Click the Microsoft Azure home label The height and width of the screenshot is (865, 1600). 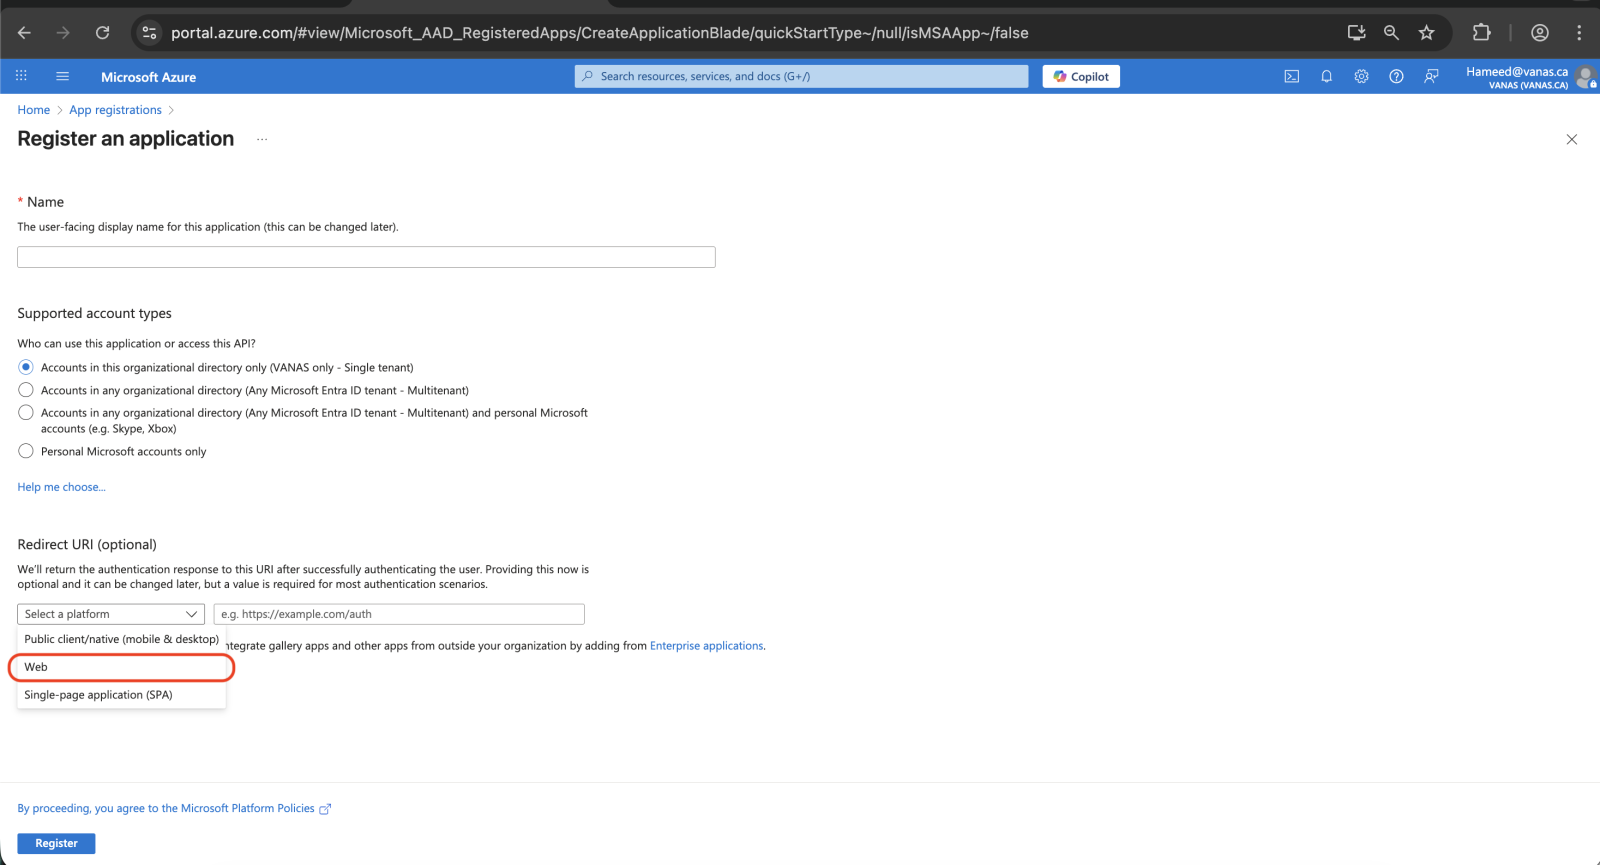[148, 77]
